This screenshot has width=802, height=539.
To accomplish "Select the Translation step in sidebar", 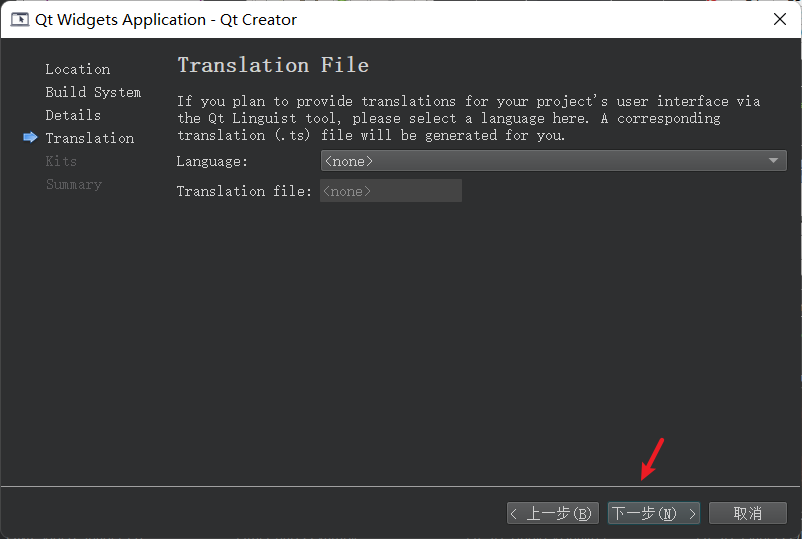I will pyautogui.click(x=90, y=138).
